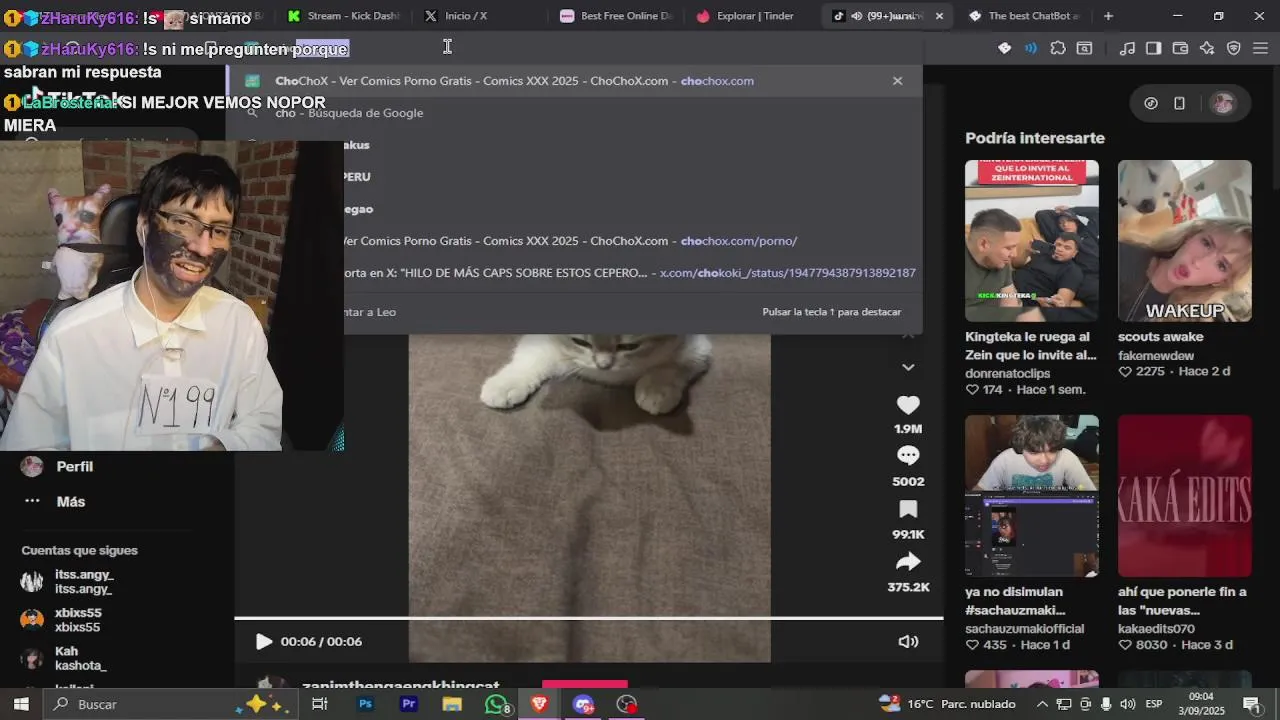Open Premiere Pro from the taskbar
Viewport: 1280px width, 720px height.
[408, 704]
